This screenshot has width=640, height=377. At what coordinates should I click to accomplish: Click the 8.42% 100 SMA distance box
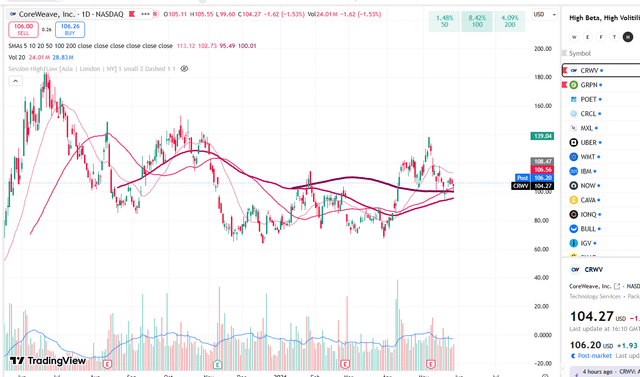pyautogui.click(x=477, y=21)
